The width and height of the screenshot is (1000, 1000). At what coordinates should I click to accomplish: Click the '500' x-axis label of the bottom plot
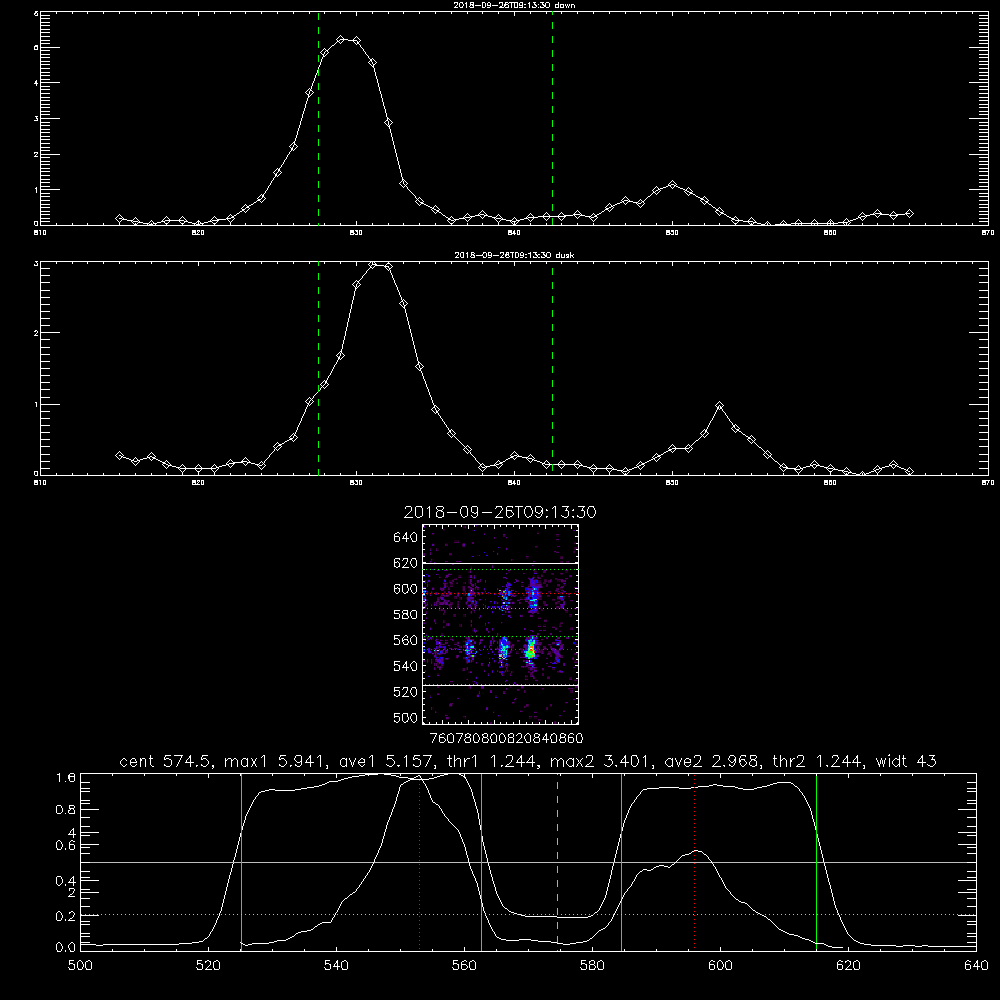click(x=80, y=966)
